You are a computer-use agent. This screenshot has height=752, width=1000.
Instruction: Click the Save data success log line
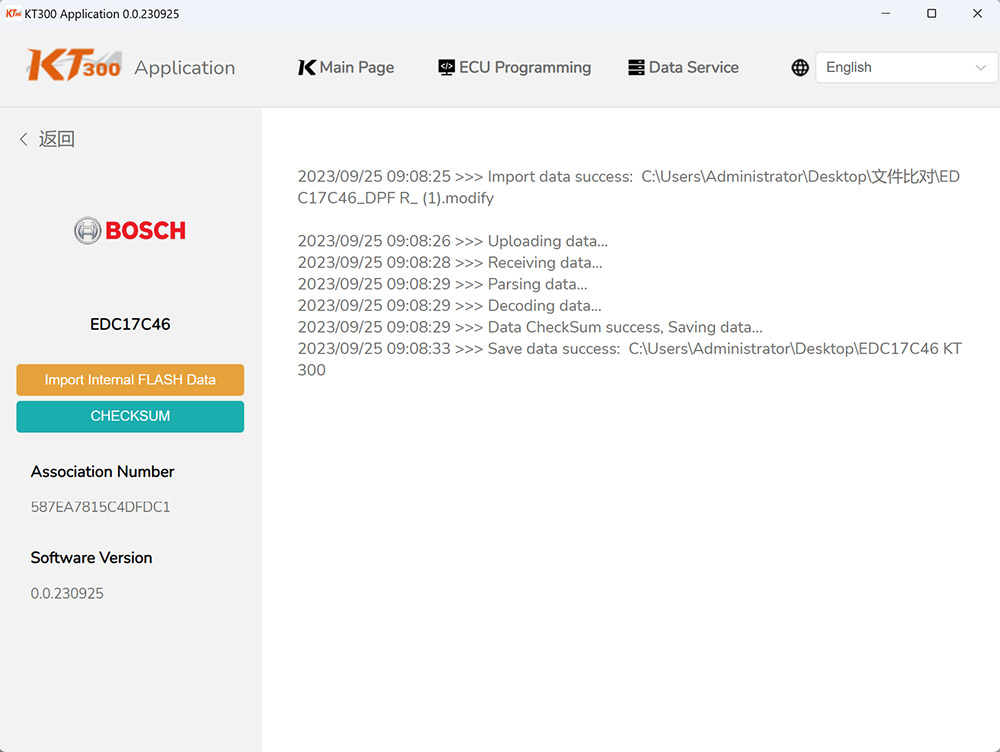[x=629, y=359]
